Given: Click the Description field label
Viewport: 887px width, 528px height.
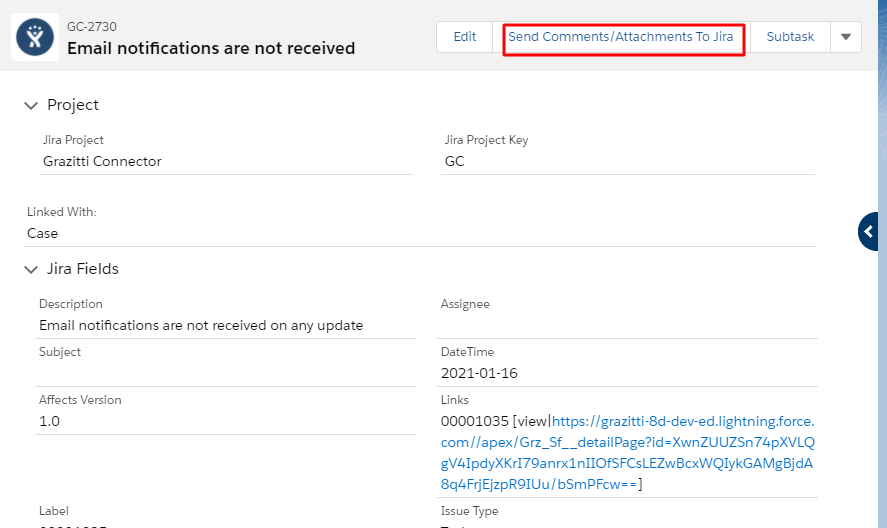Looking at the screenshot, I should coord(71,304).
